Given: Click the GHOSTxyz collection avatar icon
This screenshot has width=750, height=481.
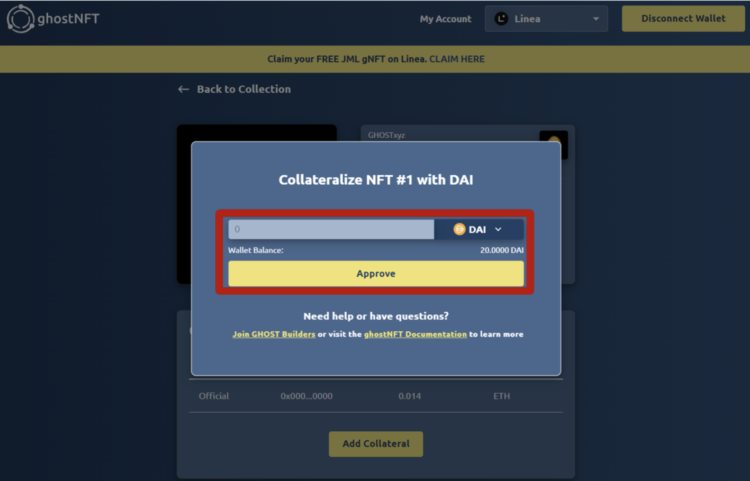Looking at the screenshot, I should 553,143.
